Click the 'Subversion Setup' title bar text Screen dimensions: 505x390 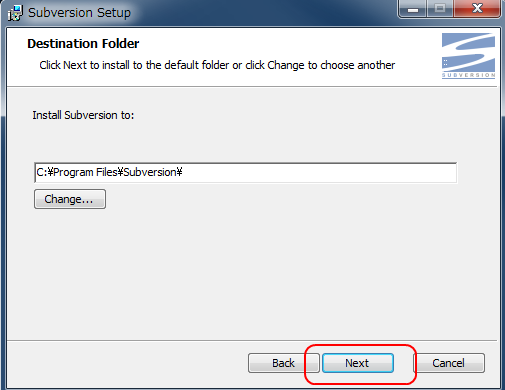(x=79, y=13)
